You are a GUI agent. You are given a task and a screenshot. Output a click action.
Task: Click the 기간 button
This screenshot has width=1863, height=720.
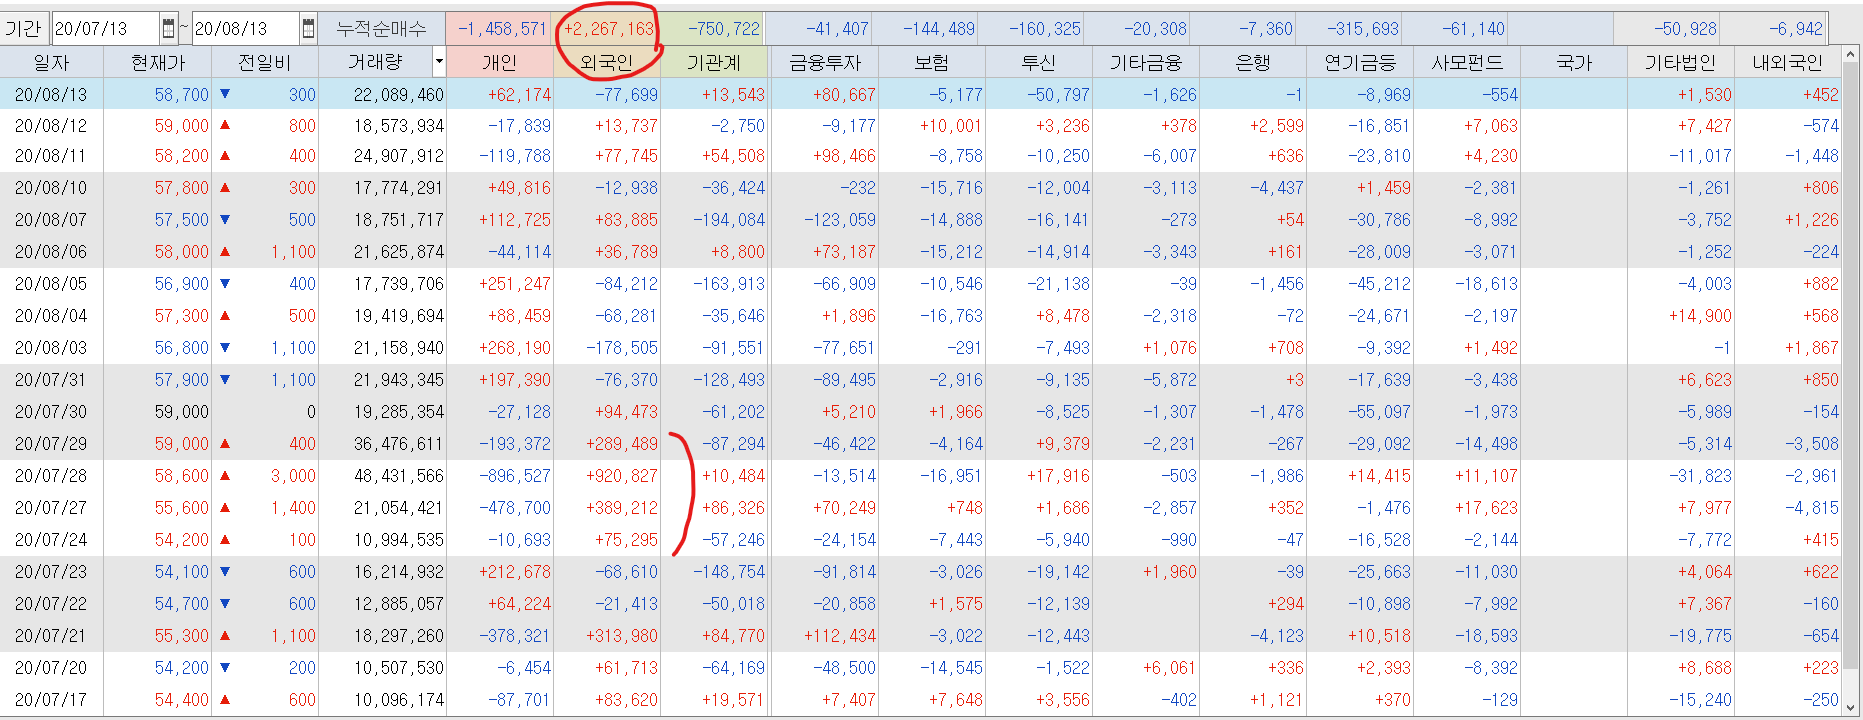point(24,28)
